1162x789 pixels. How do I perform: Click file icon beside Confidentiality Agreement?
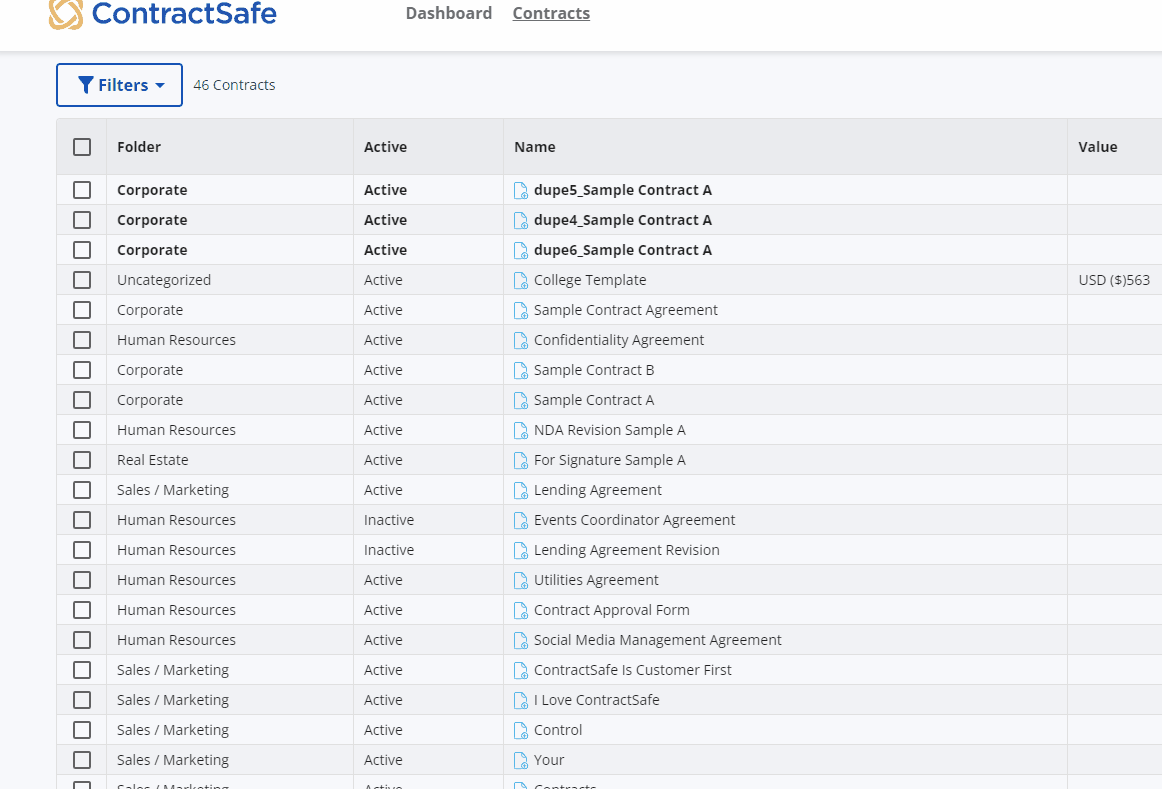click(x=520, y=340)
